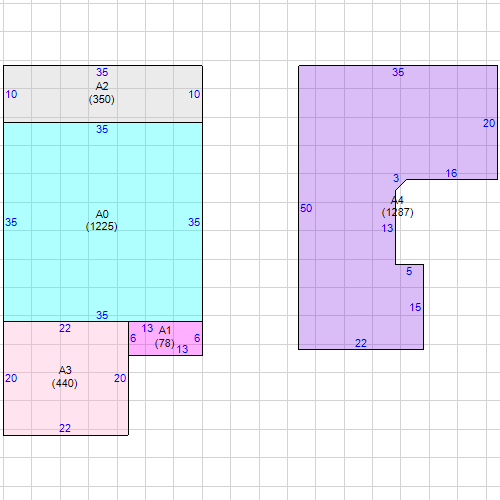Click the 50 dimension on A4's left edge
500x500 pixels.
306,208
